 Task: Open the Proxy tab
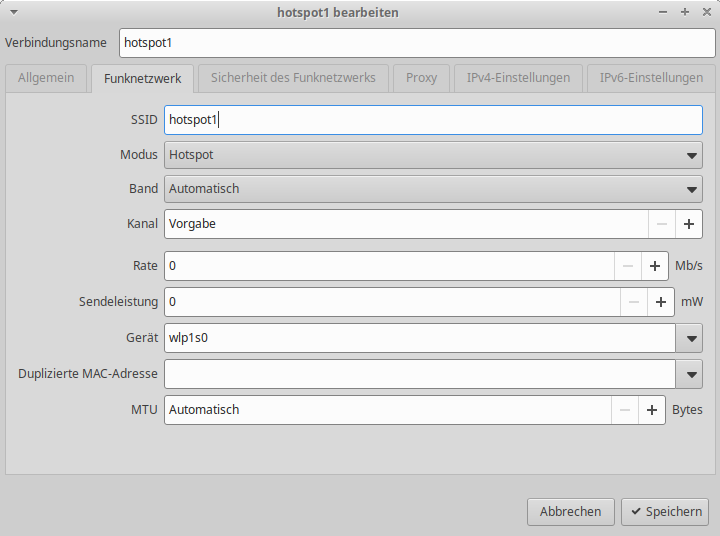(x=421, y=78)
